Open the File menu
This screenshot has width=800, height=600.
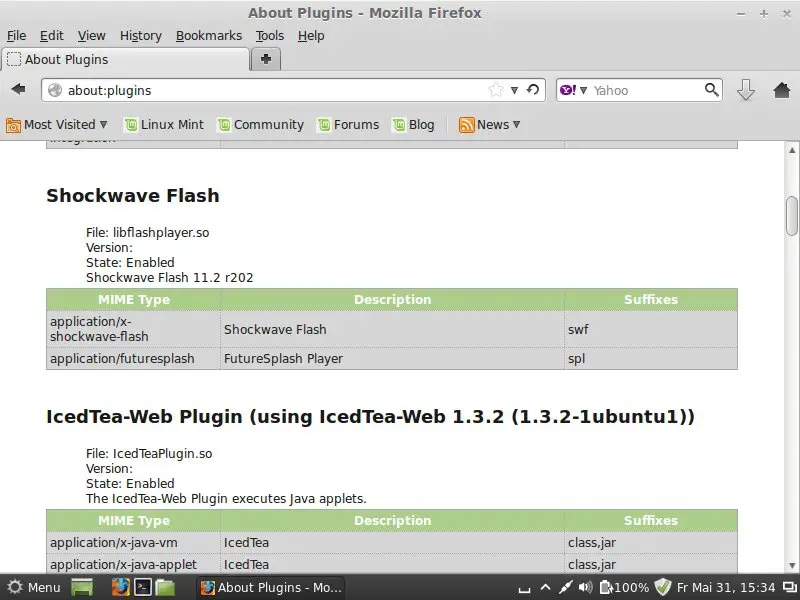tap(16, 36)
